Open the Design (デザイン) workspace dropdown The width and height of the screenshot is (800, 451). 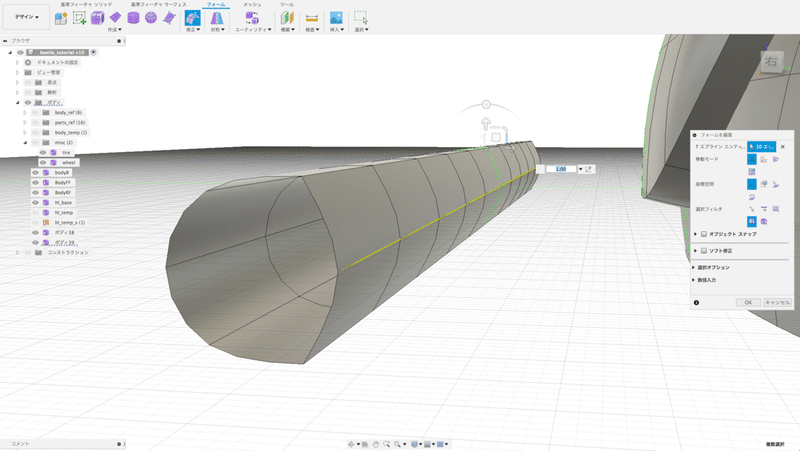[x=27, y=17]
